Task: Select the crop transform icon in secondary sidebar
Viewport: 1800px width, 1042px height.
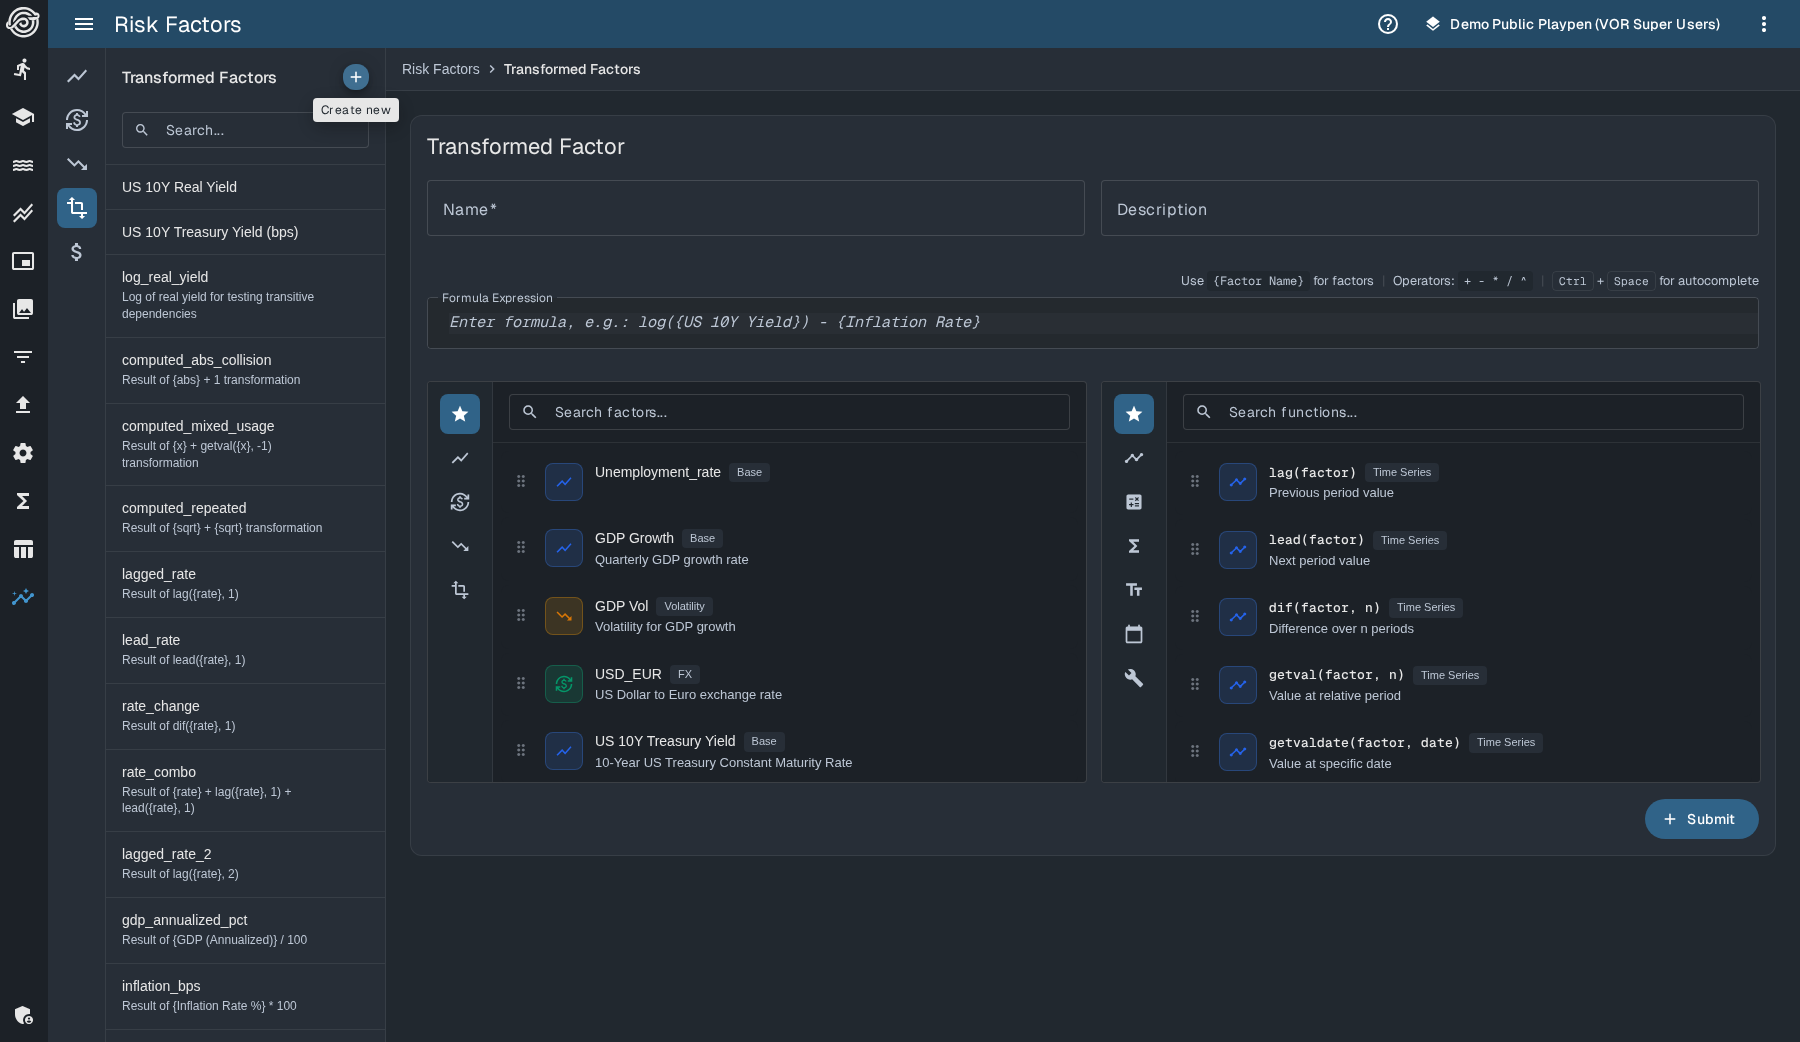Action: pos(77,208)
